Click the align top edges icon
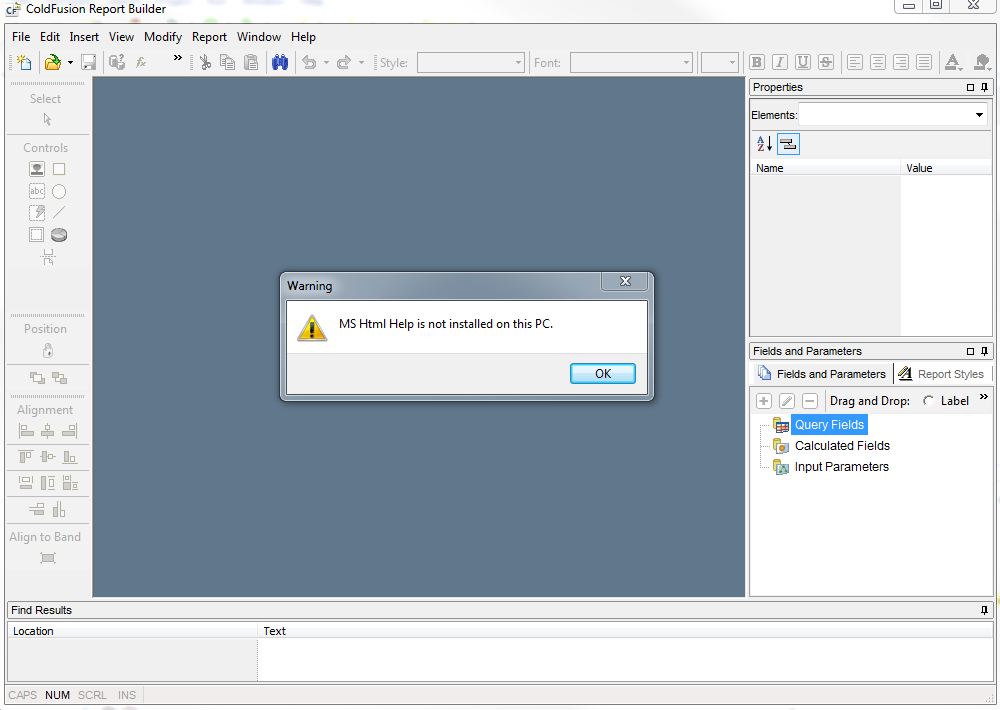The image size is (1000, 710). tap(26, 457)
